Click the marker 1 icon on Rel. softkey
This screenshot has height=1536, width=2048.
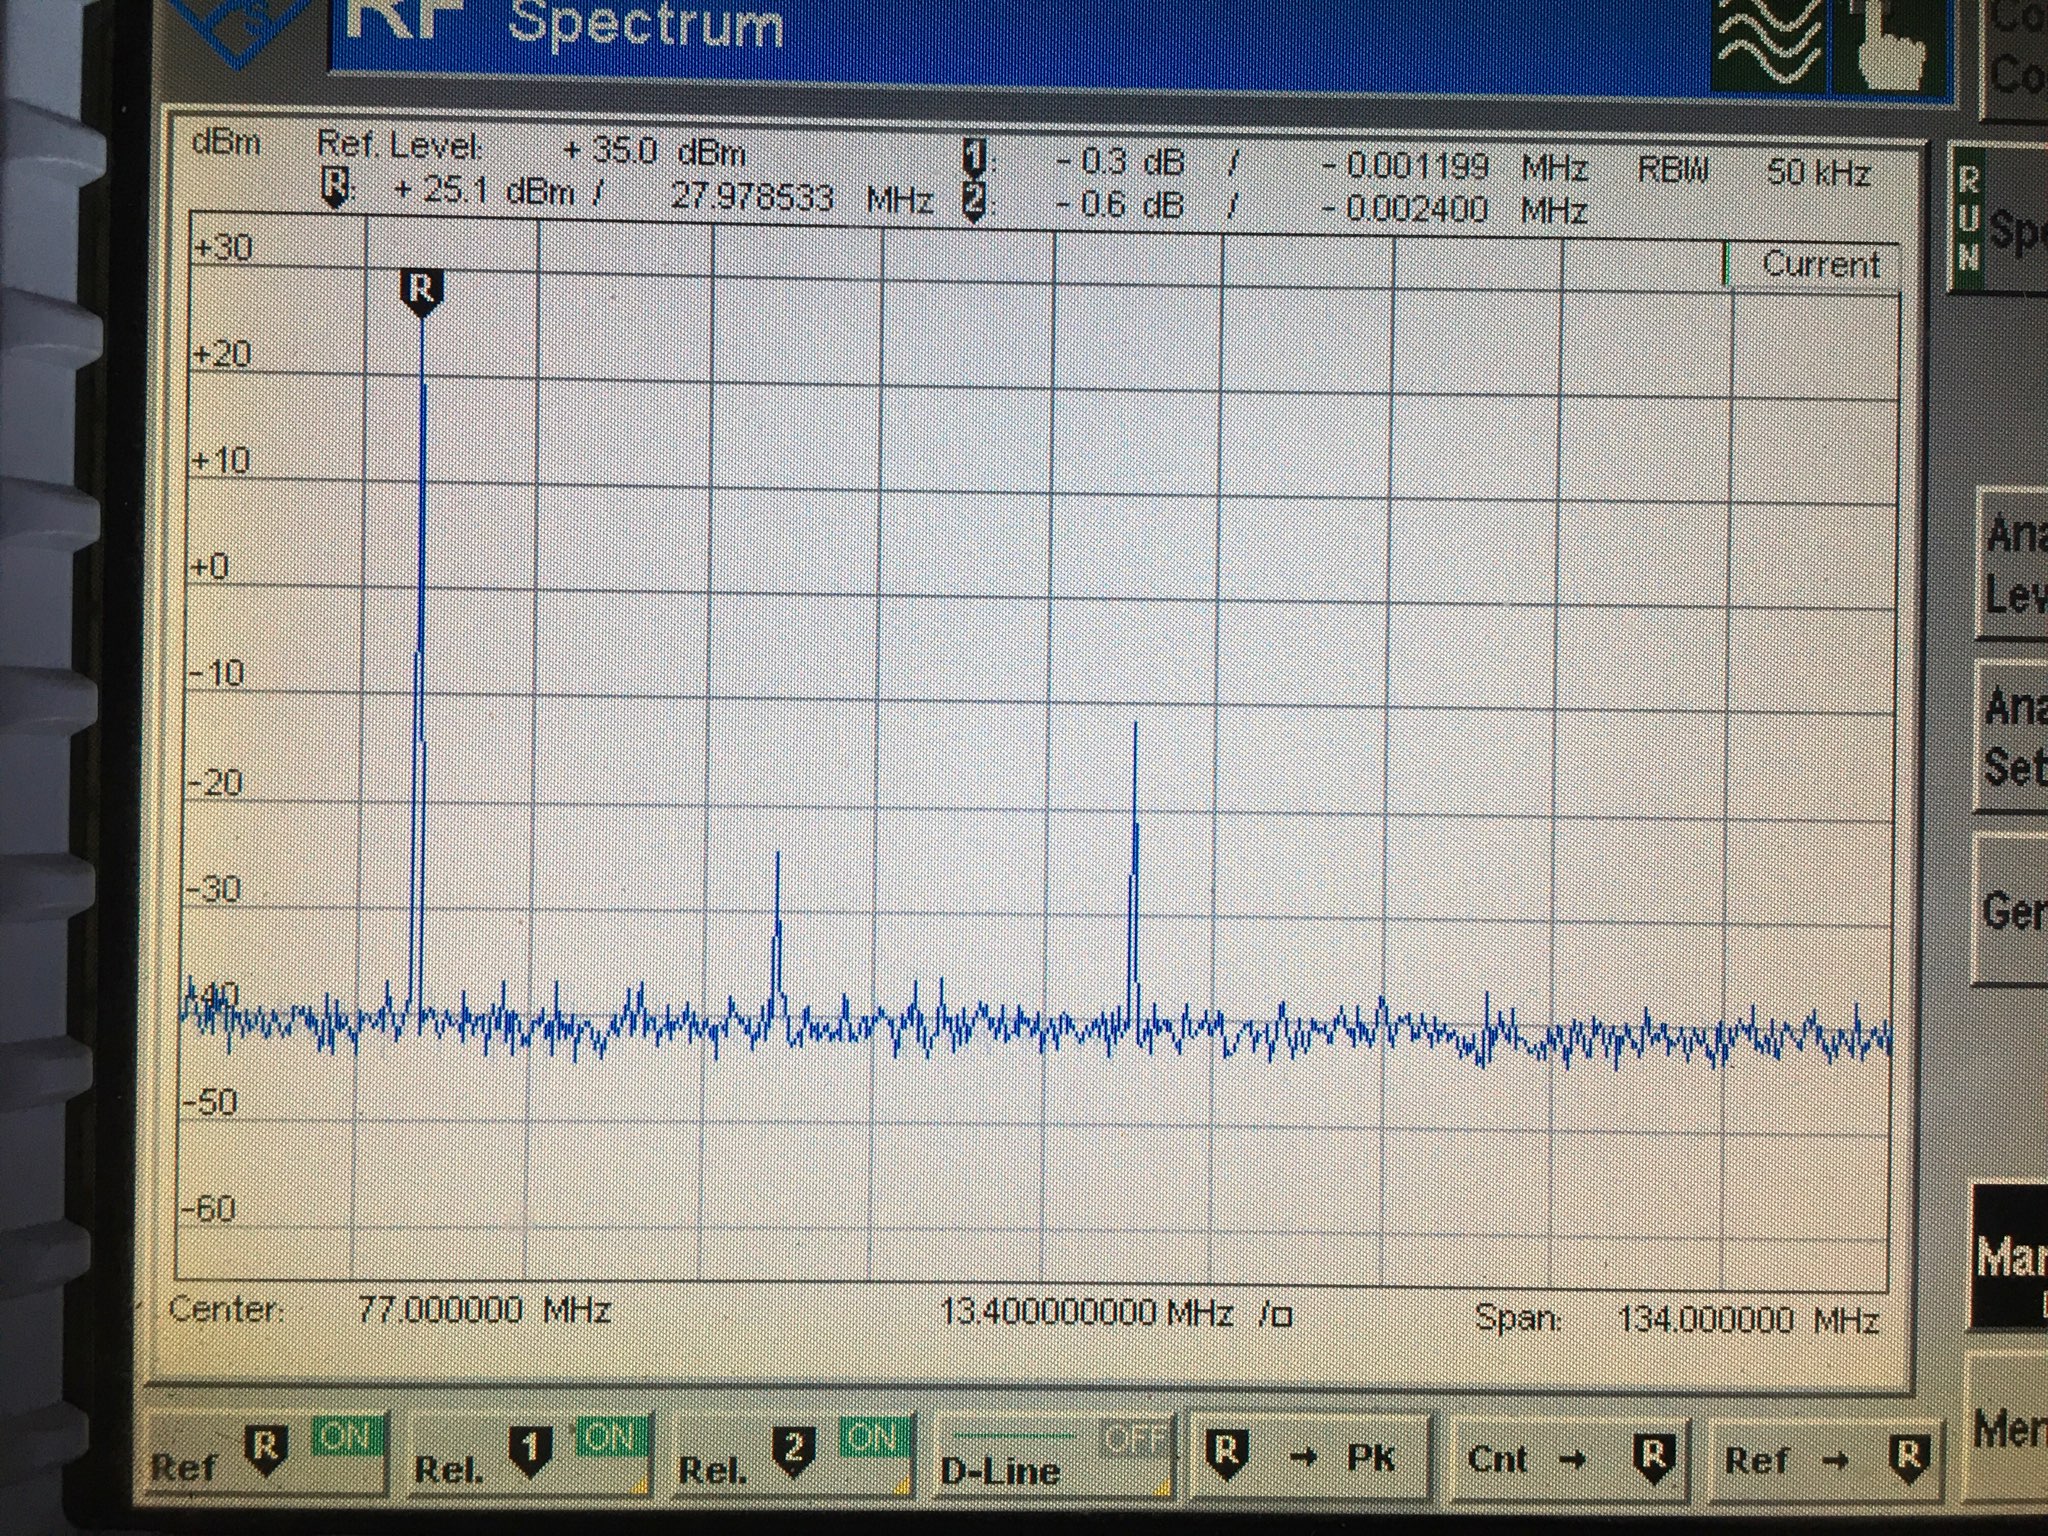[530, 1450]
